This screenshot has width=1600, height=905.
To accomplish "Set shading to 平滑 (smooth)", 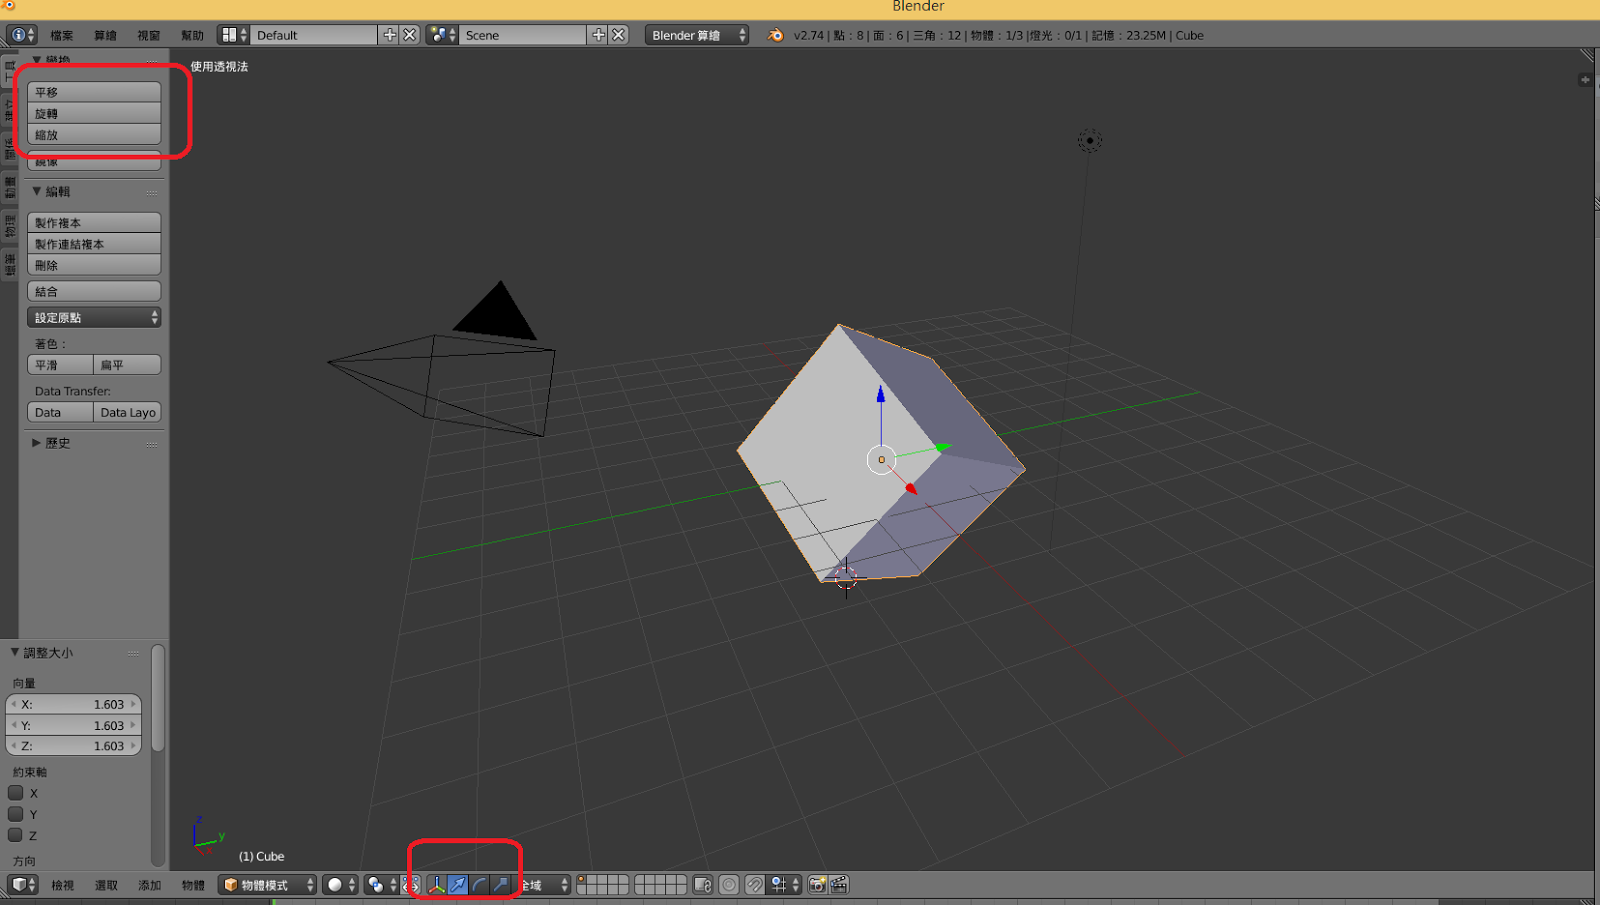I will pyautogui.click(x=60, y=365).
